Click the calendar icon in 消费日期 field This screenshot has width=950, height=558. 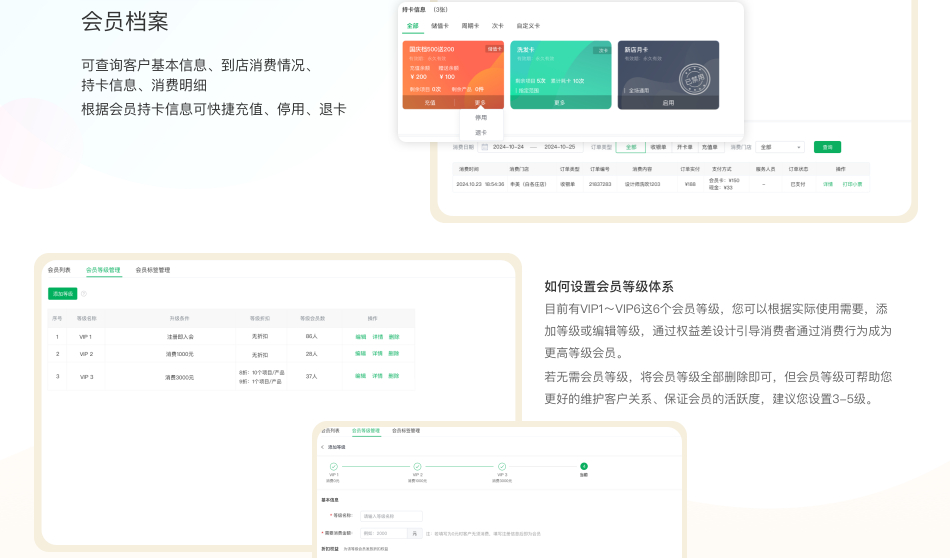[x=485, y=147]
